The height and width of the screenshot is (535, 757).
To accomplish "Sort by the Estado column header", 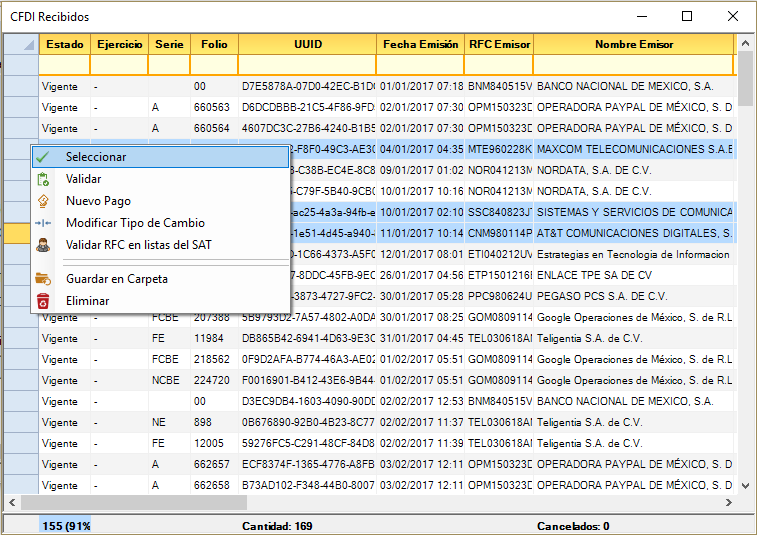I will (x=64, y=45).
